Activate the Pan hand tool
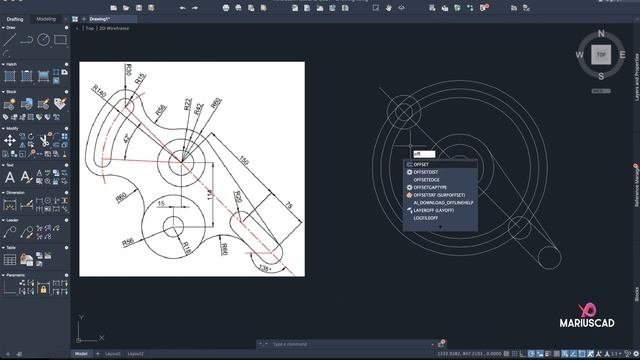640x360 pixels. coord(388,8)
